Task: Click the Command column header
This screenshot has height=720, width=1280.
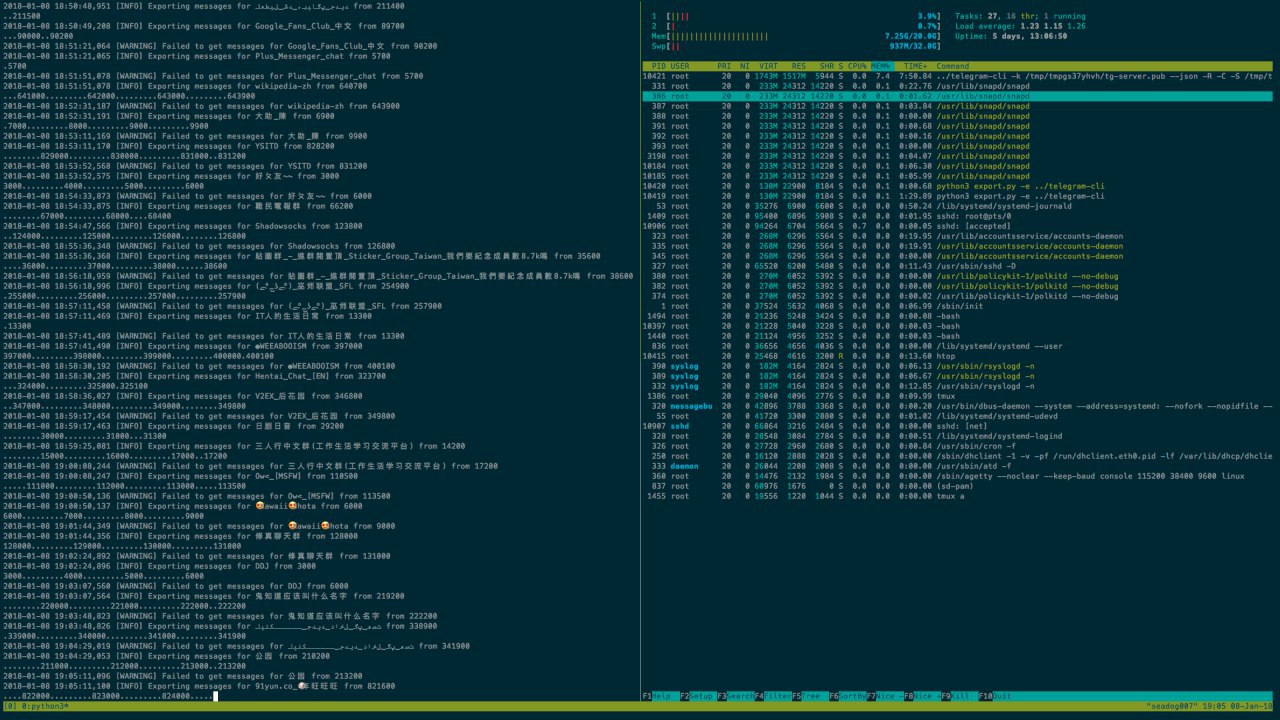Action: point(954,66)
